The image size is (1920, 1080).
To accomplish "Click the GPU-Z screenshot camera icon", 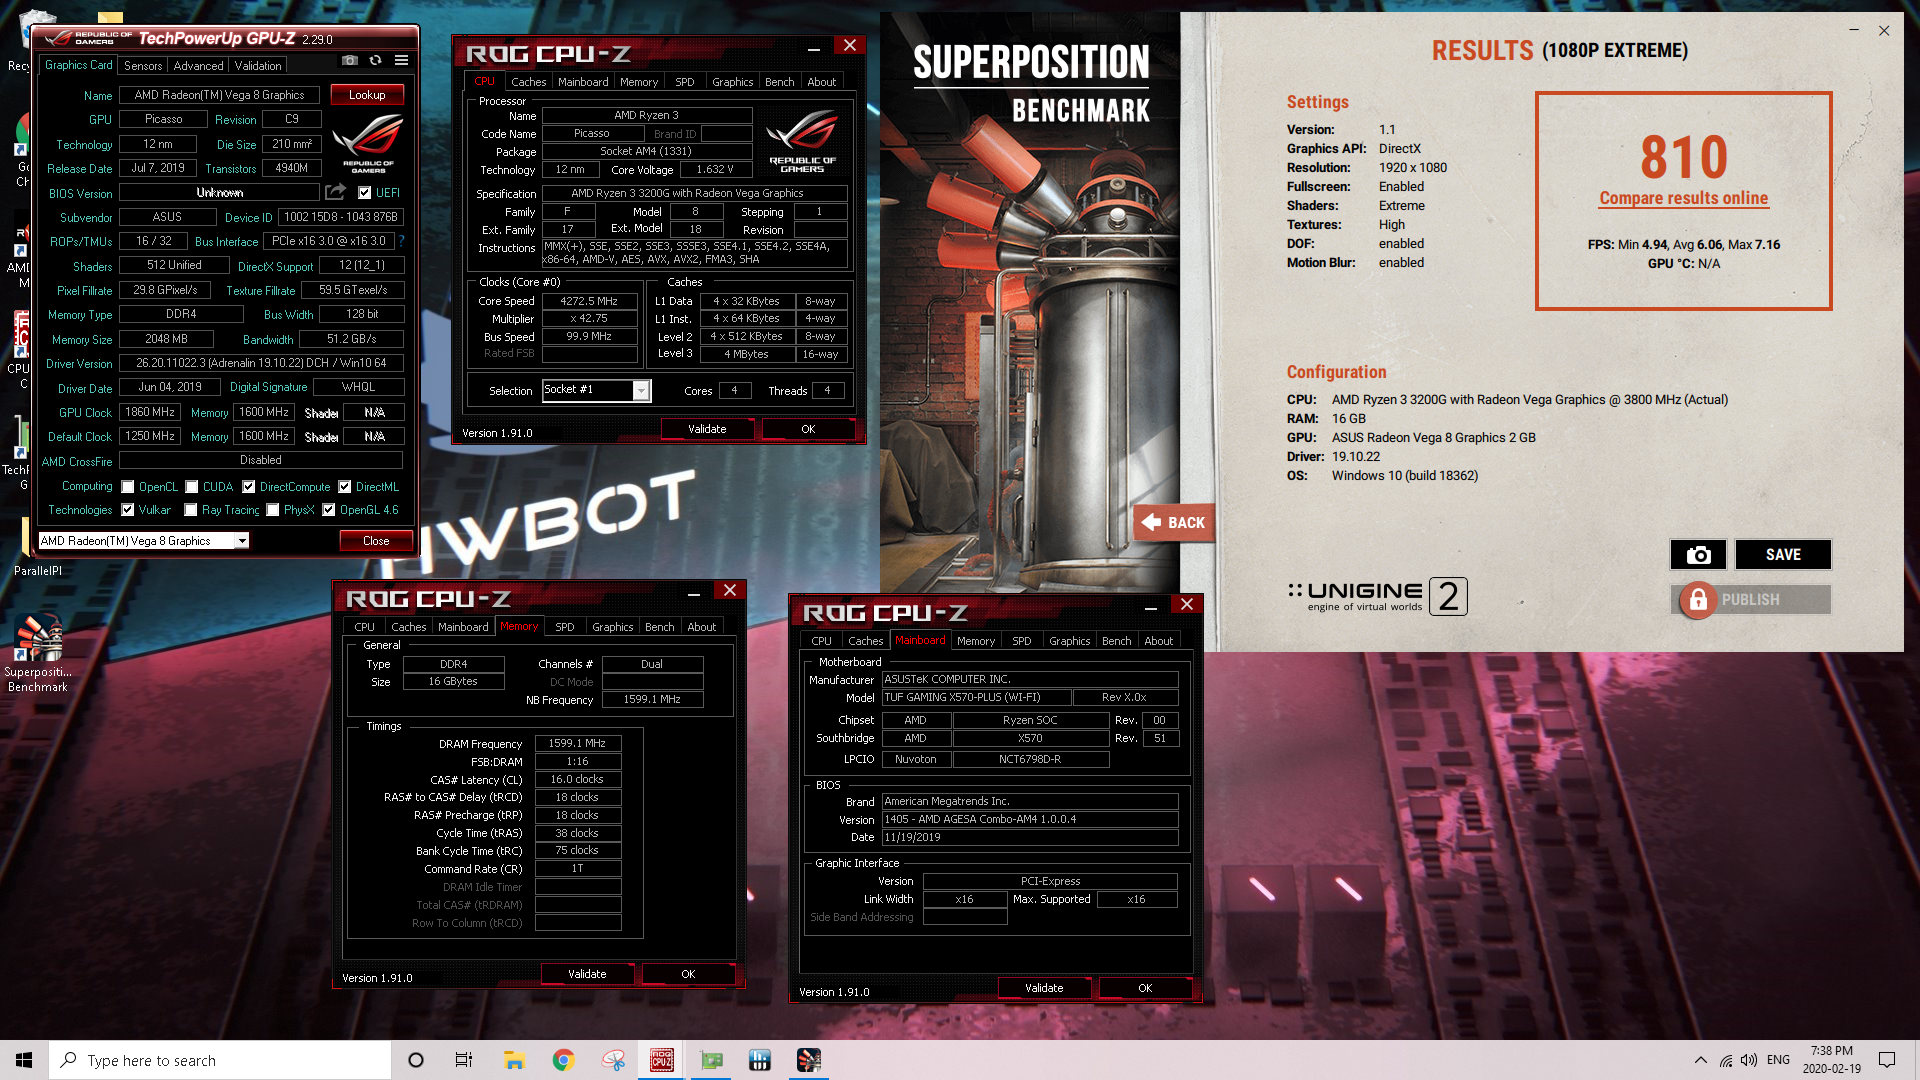I will click(350, 61).
